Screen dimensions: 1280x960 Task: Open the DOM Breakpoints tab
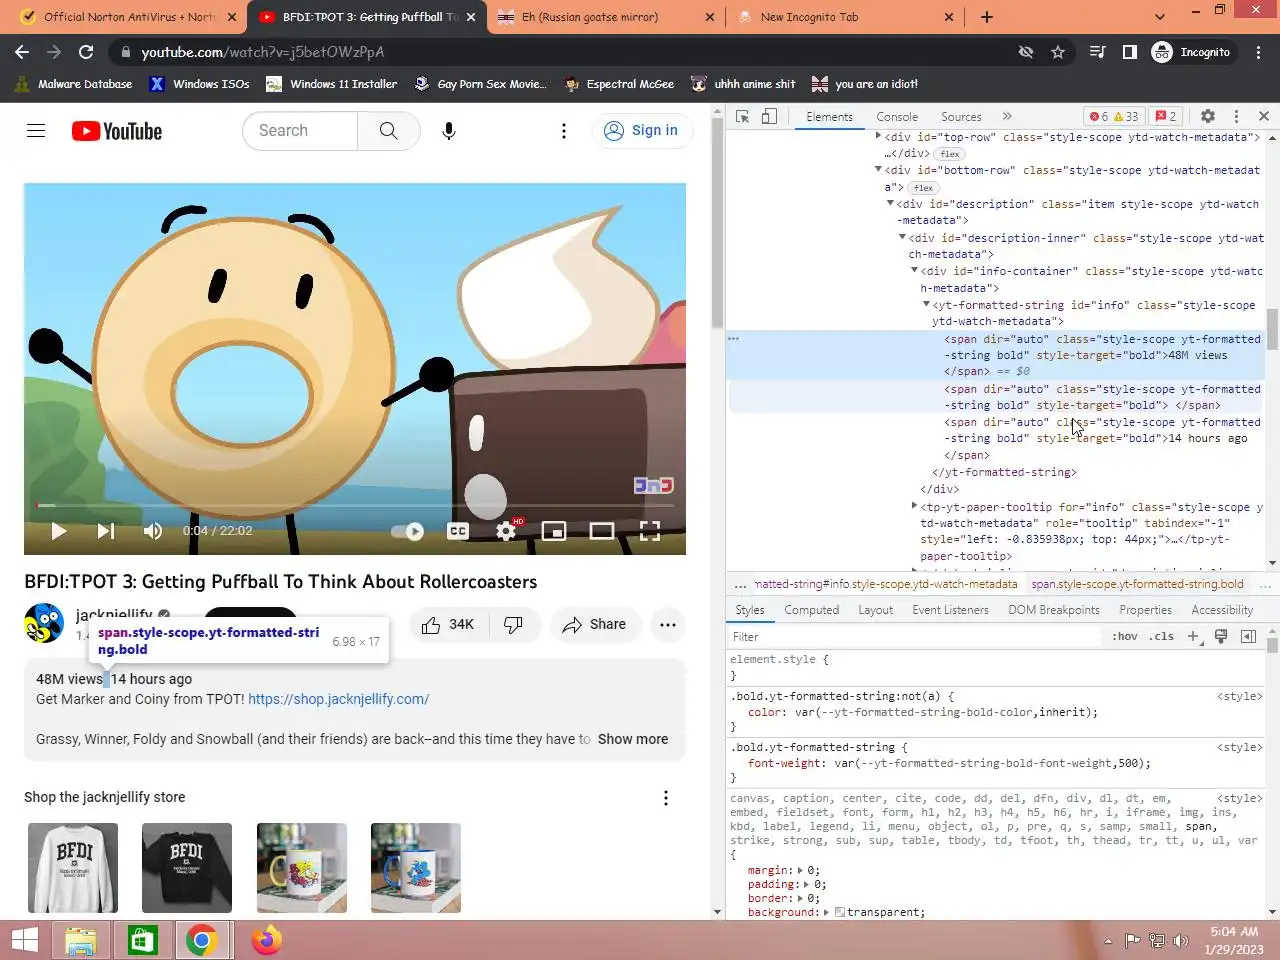click(x=1054, y=610)
